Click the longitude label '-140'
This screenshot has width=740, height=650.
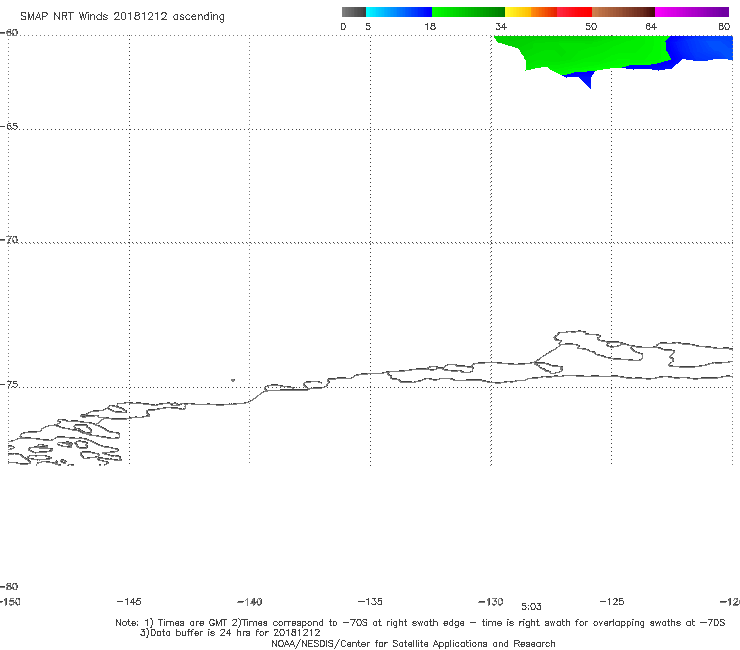point(250,601)
